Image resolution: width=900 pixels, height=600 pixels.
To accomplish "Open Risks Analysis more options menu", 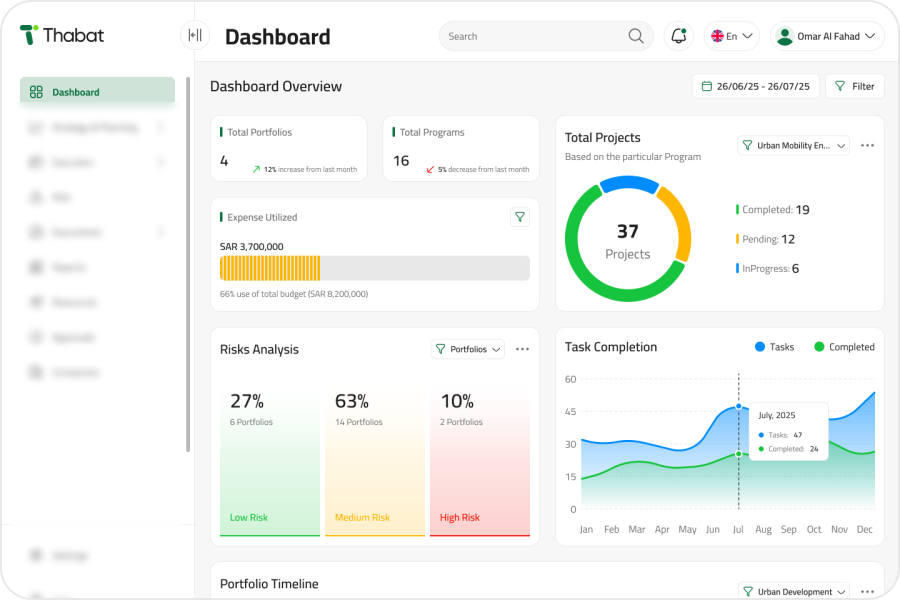I will 522,349.
